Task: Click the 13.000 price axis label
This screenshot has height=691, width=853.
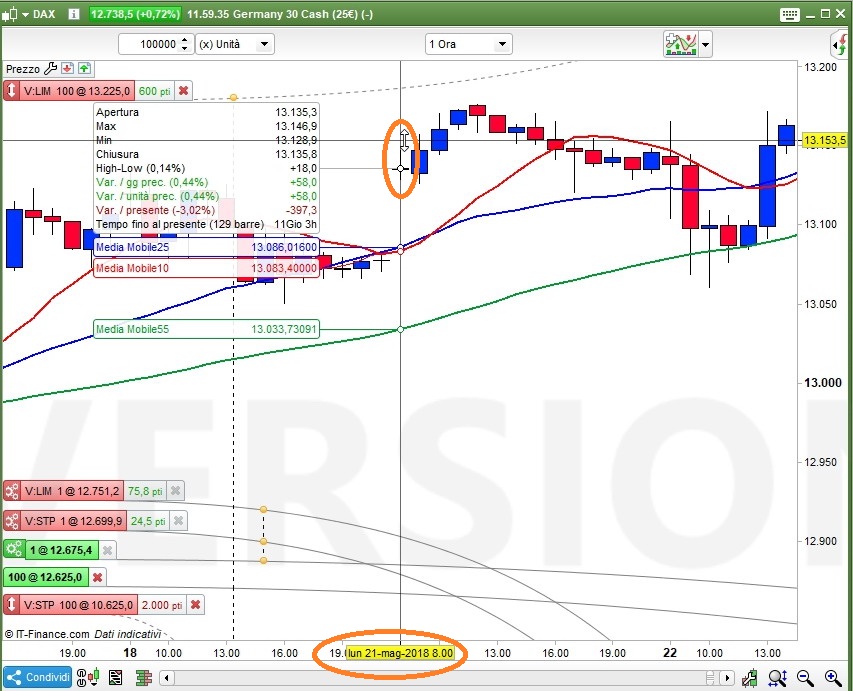Action: (823, 383)
